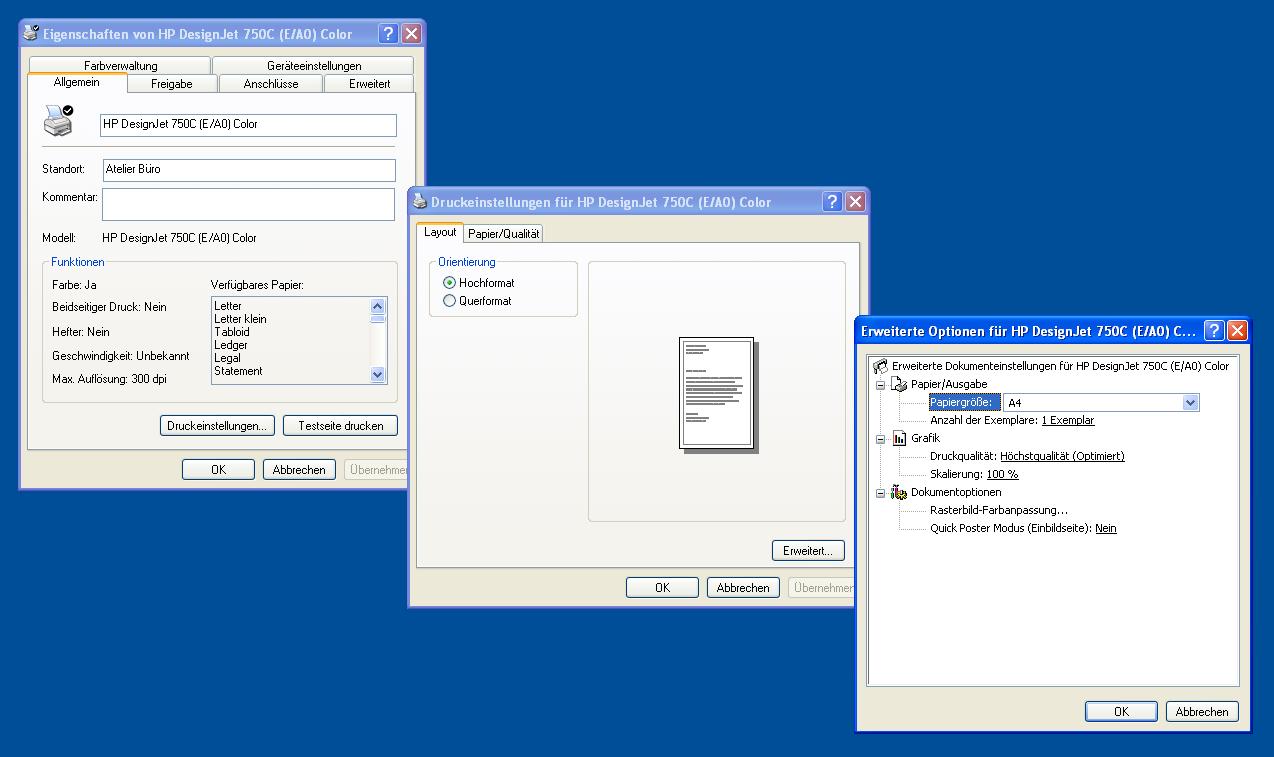Click the Grafik tree label
The image size is (1274, 757).
[925, 439]
